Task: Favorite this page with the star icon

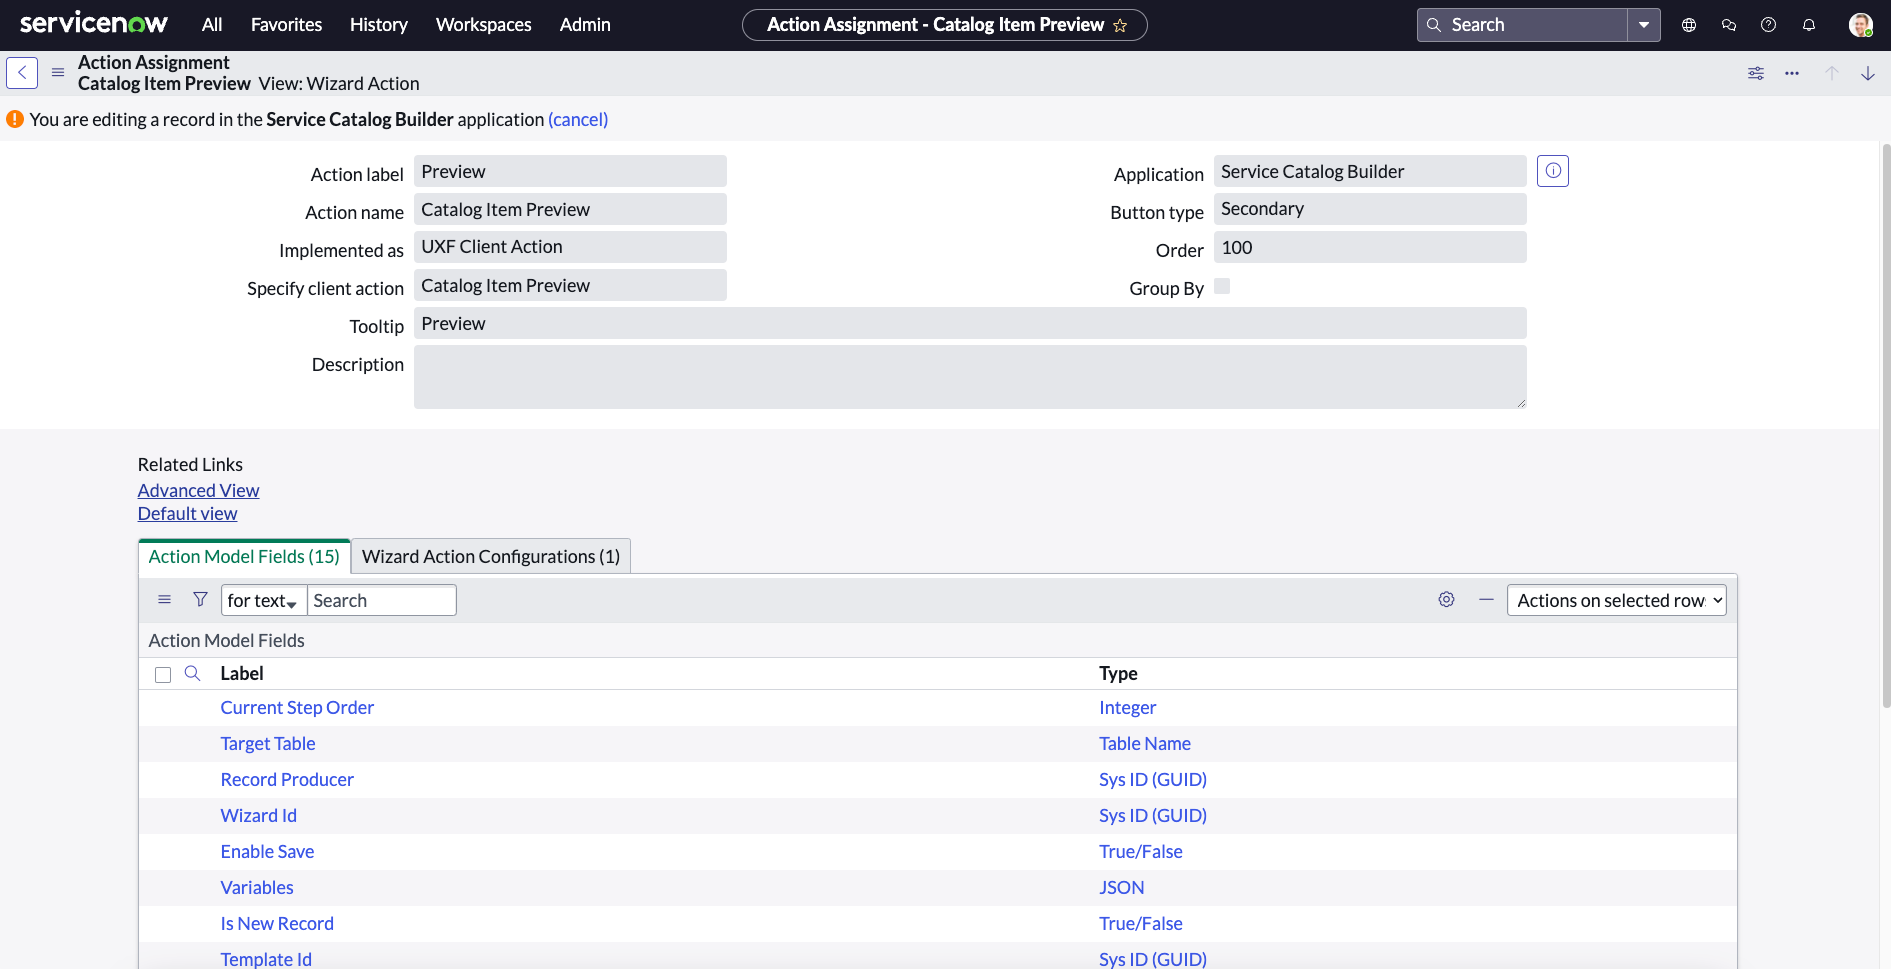Action: click(1120, 26)
